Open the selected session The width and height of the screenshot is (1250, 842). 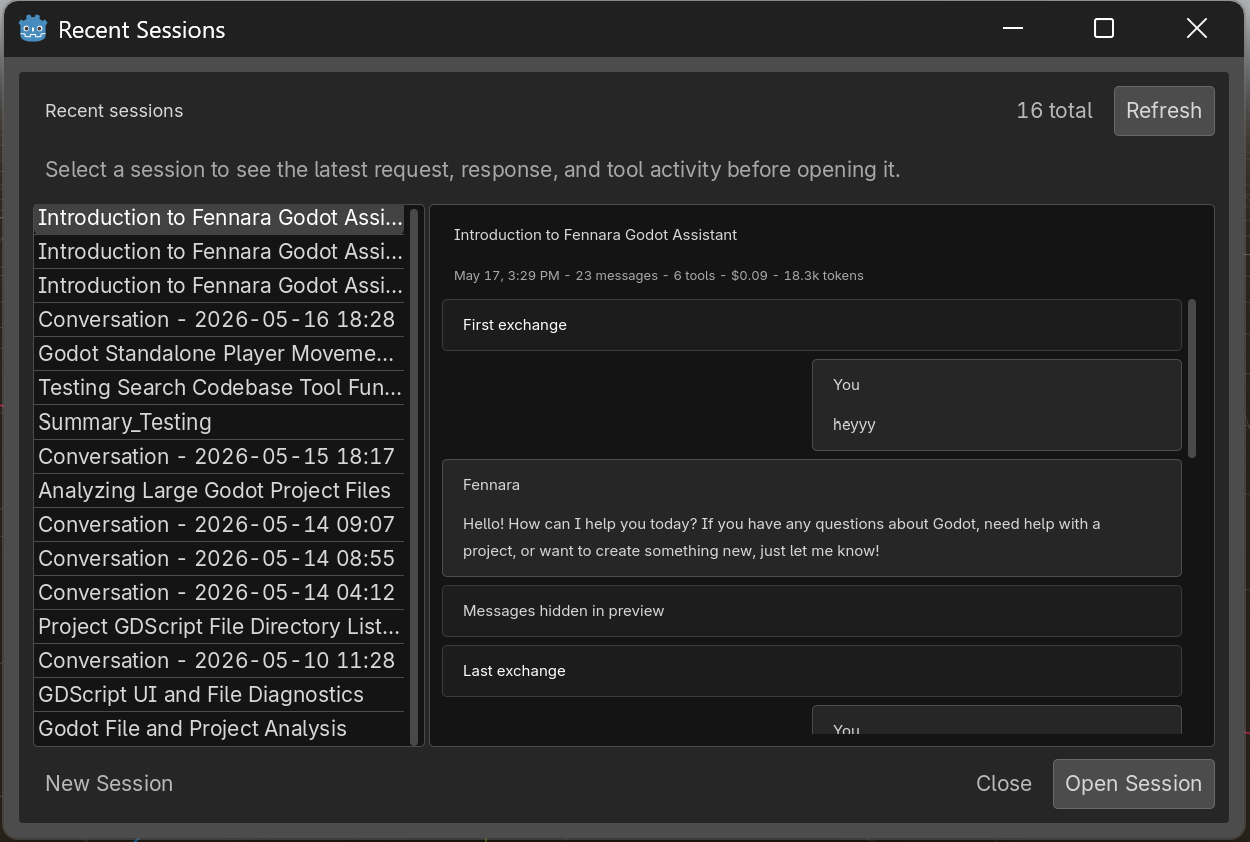pyautogui.click(x=1133, y=783)
